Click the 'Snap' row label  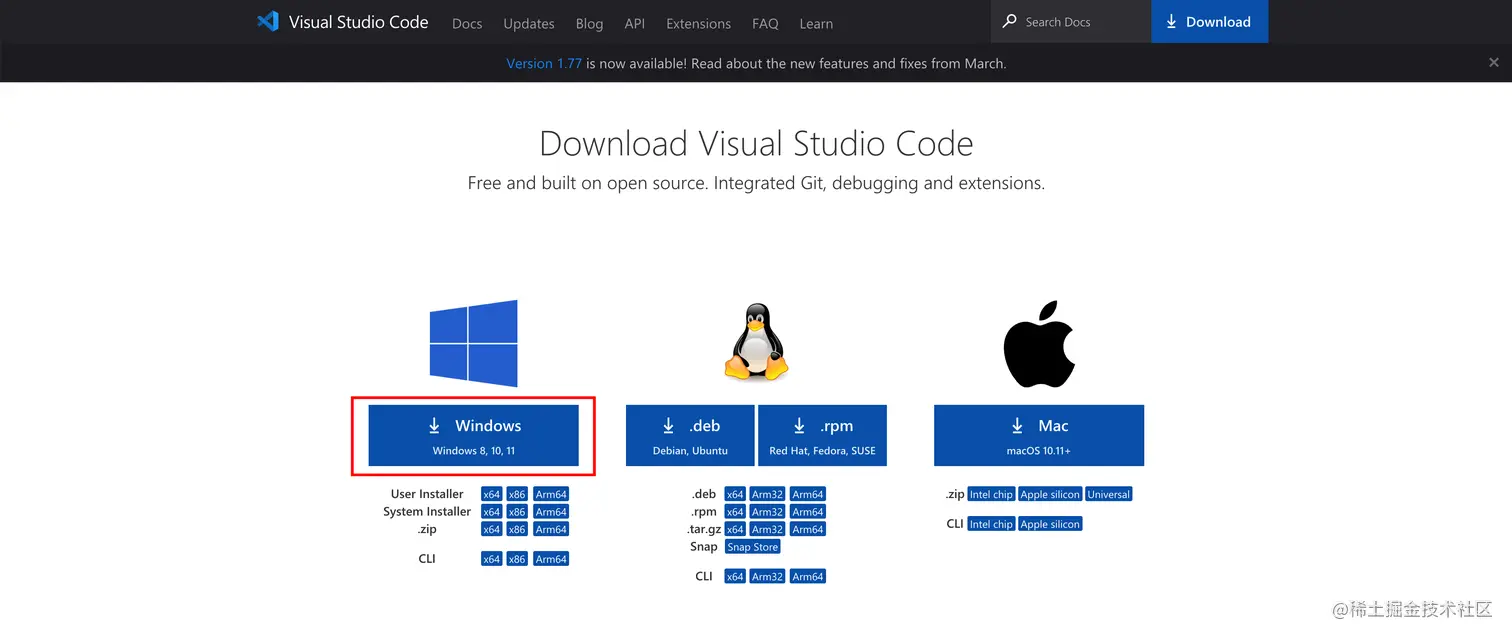tap(704, 547)
